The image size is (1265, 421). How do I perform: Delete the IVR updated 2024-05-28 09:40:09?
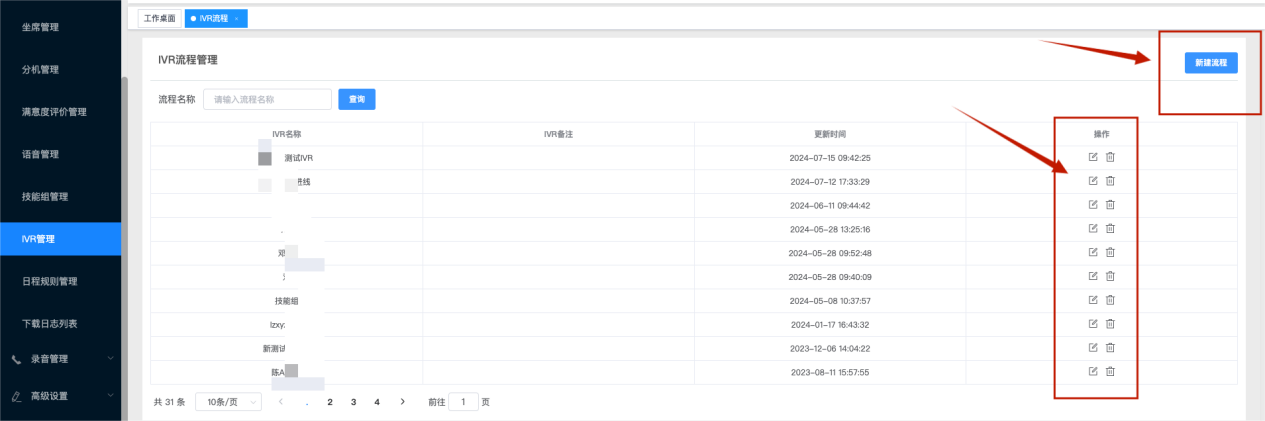pos(1110,276)
